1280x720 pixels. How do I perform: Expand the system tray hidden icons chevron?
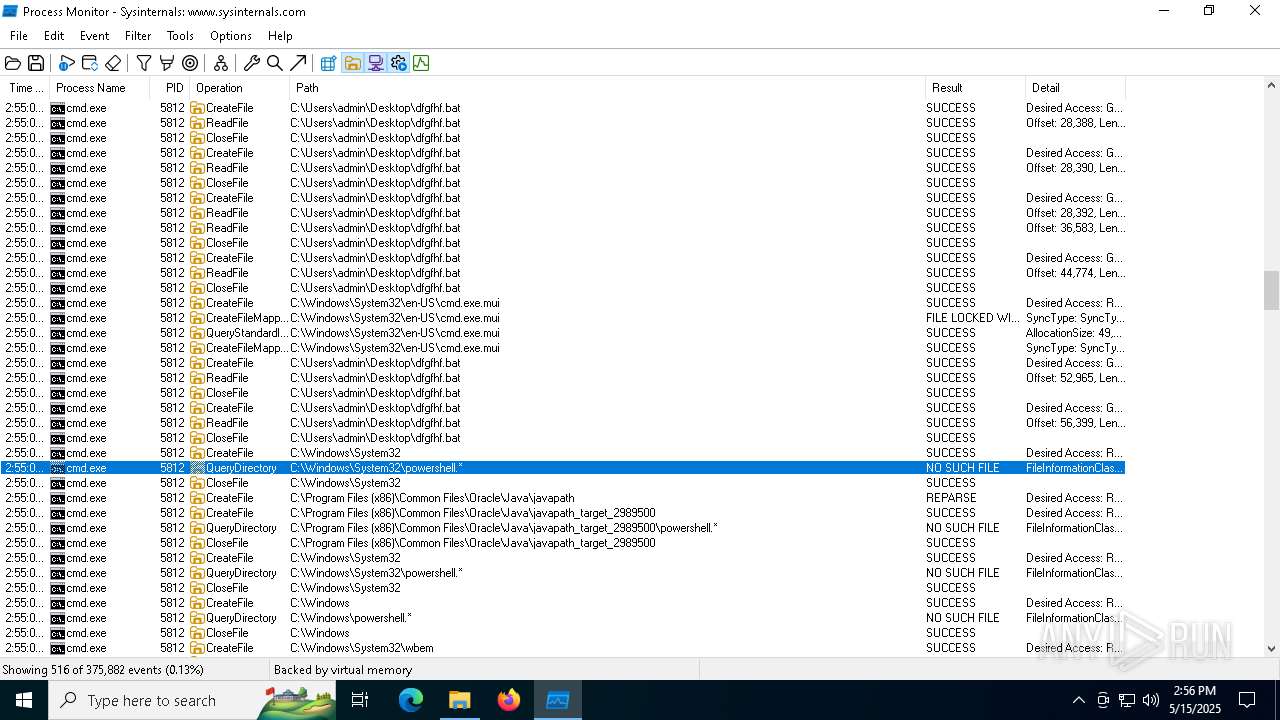1078,700
